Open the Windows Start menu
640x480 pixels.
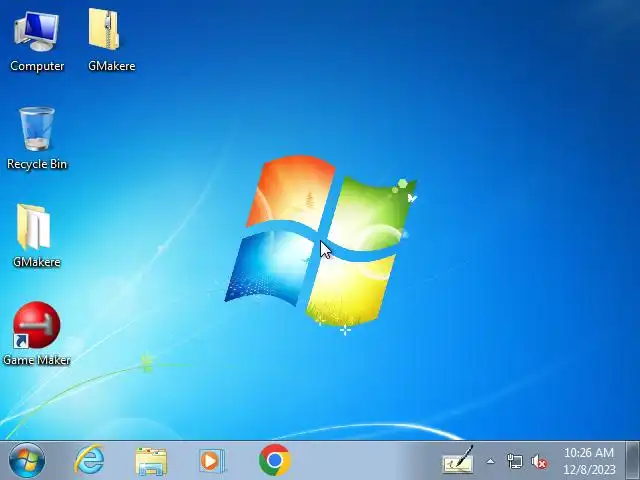coord(27,460)
